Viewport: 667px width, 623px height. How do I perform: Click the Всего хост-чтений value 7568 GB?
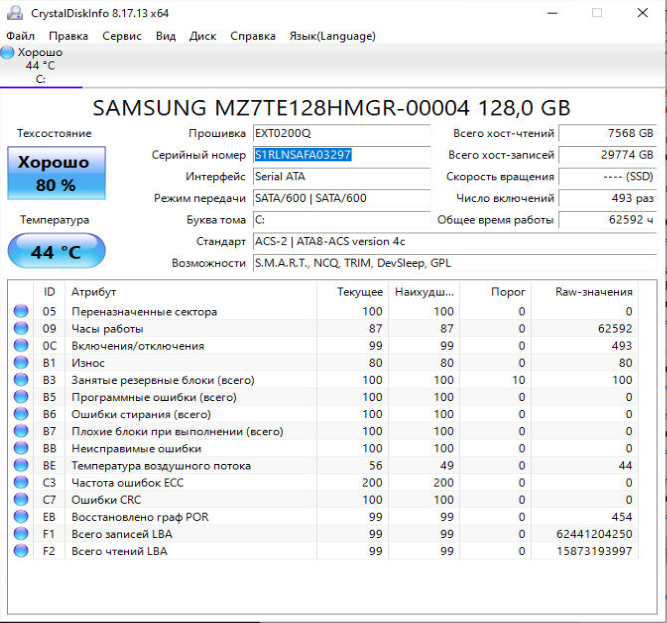point(607,134)
